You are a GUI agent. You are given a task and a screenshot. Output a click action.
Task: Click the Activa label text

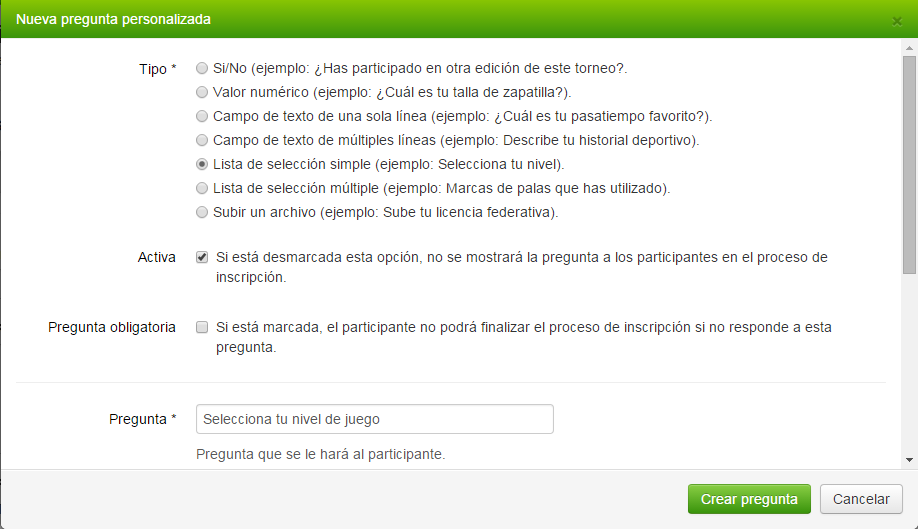156,257
